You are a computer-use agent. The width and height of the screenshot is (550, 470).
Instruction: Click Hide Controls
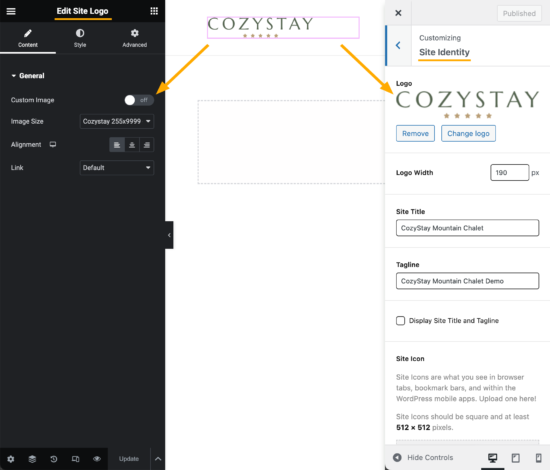click(x=423, y=457)
